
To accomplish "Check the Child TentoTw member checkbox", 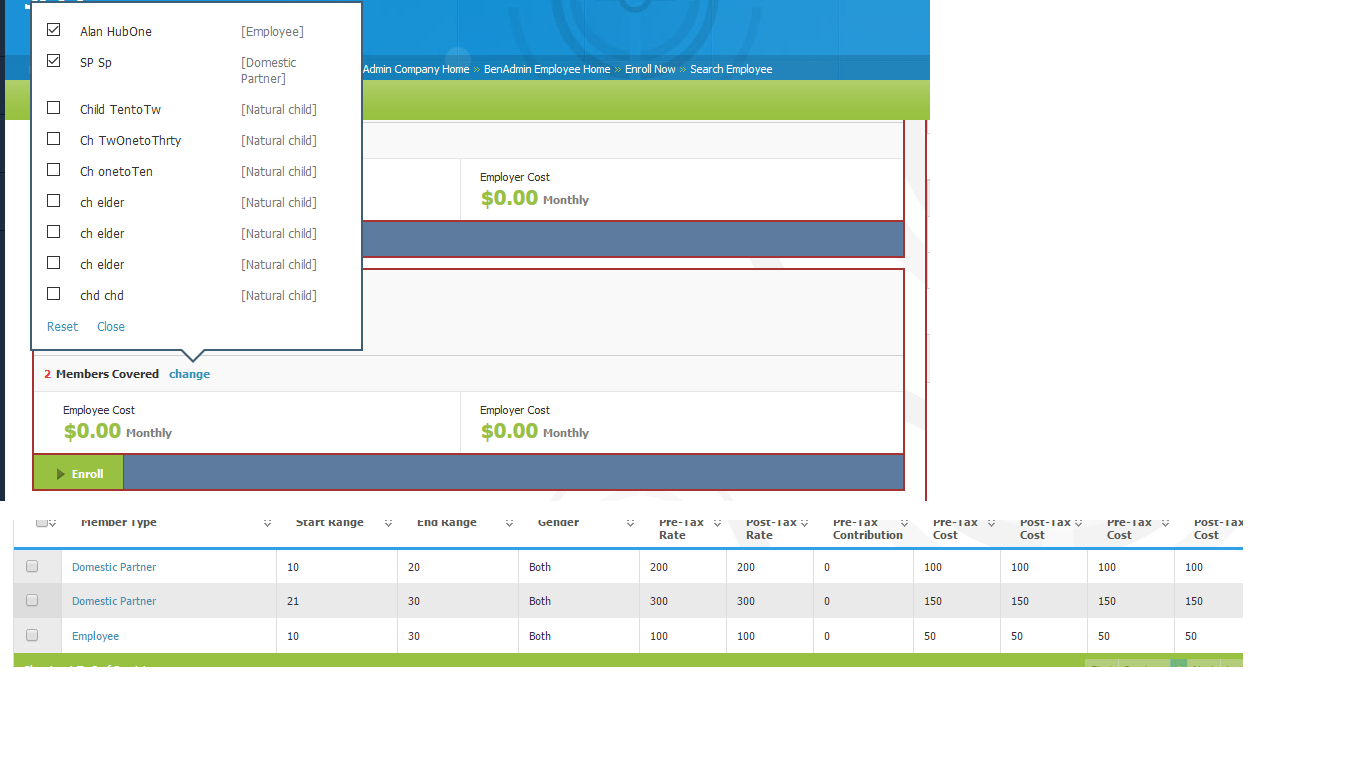I will point(54,108).
